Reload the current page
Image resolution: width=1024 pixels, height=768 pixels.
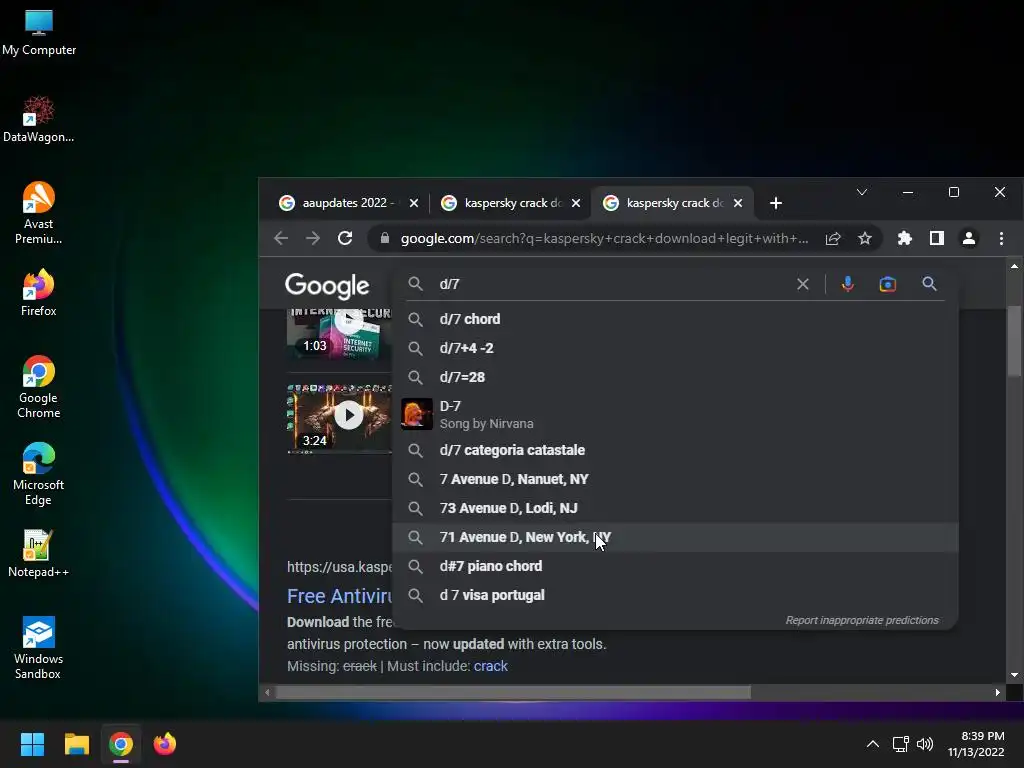tap(345, 238)
